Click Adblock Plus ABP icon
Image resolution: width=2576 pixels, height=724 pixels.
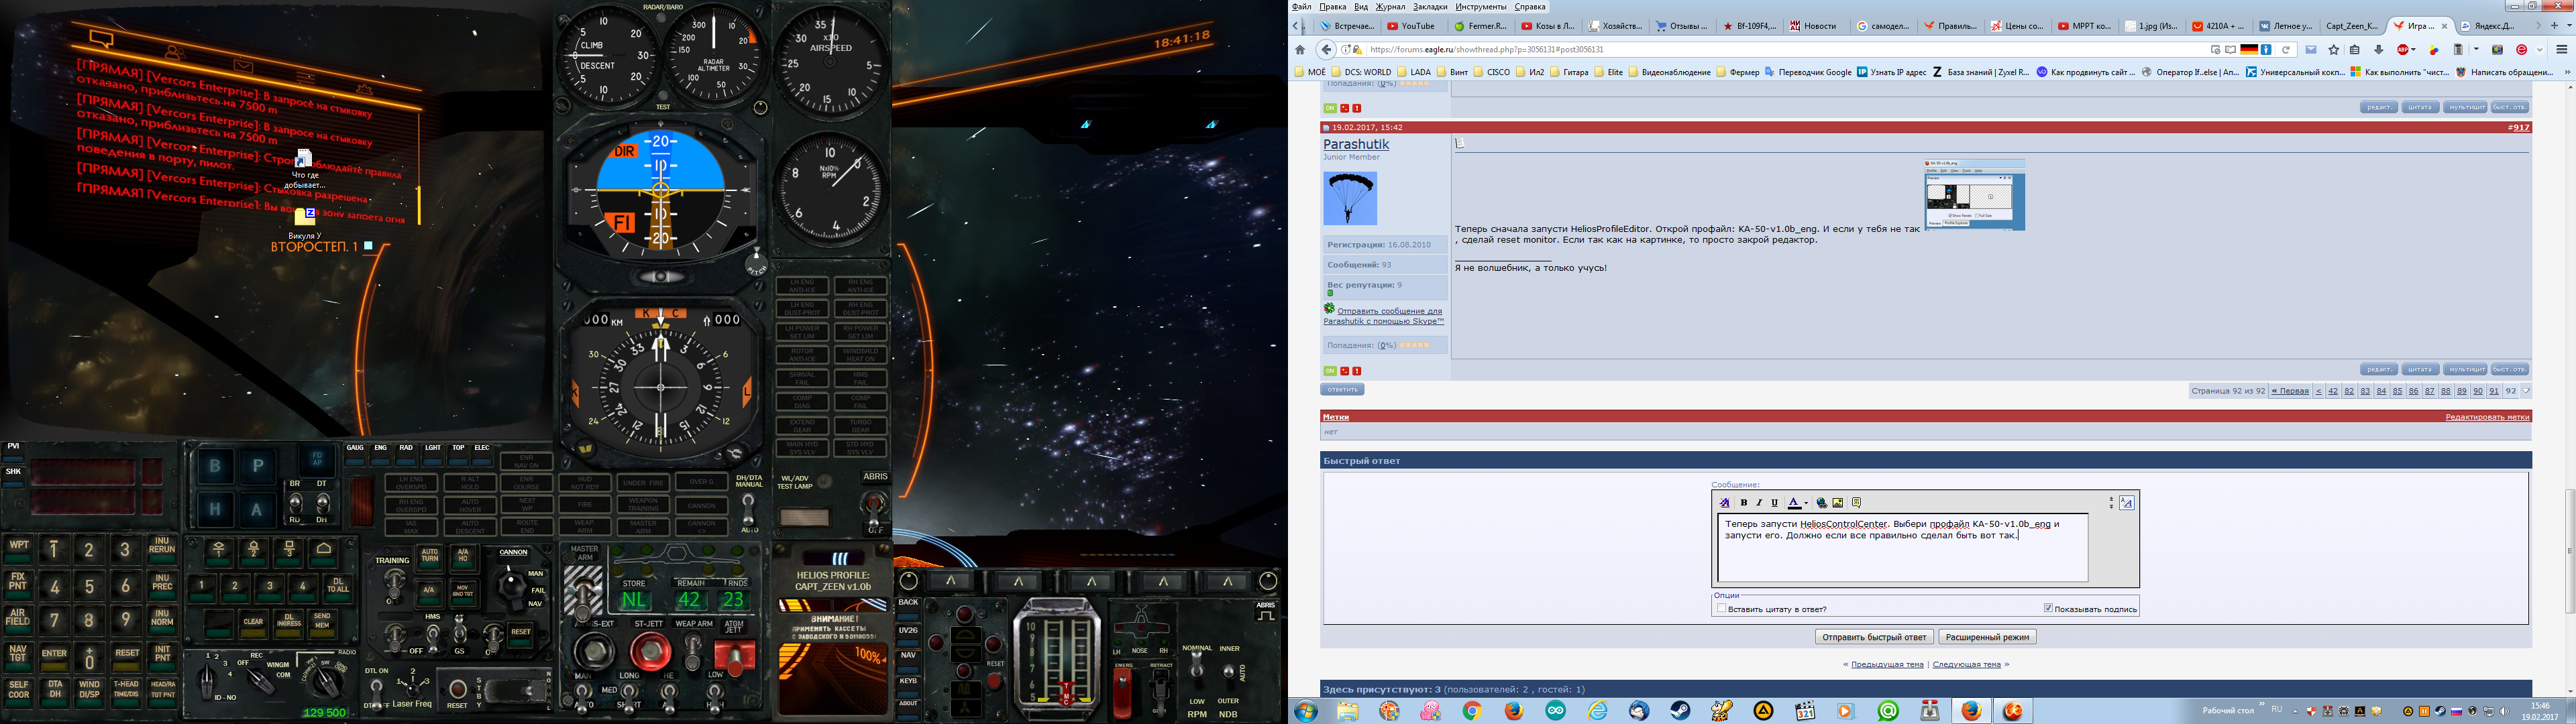pyautogui.click(x=2403, y=49)
